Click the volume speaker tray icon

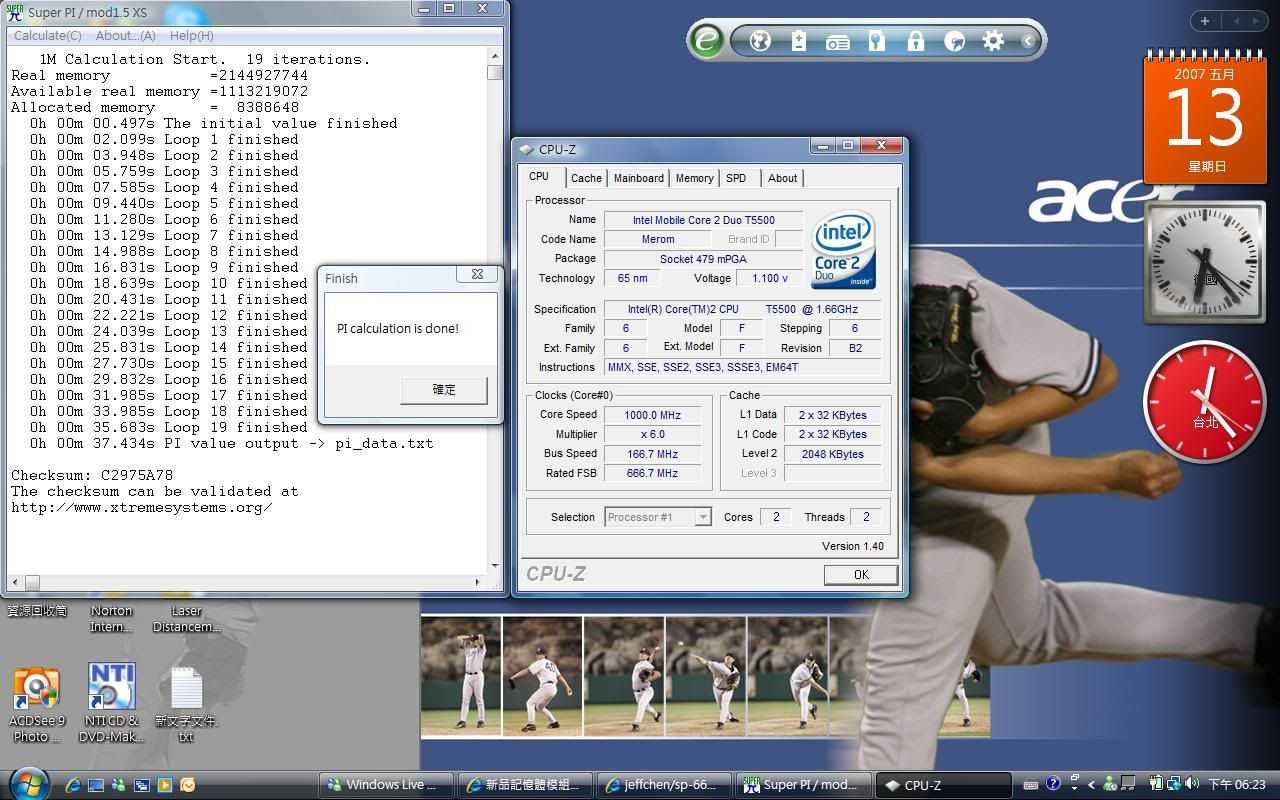[1192, 785]
